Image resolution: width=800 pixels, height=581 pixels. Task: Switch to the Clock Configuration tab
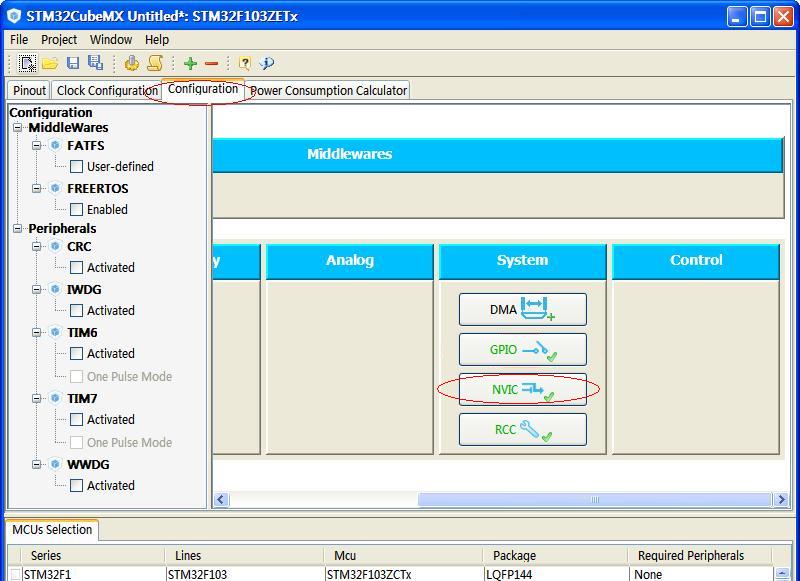tap(107, 90)
